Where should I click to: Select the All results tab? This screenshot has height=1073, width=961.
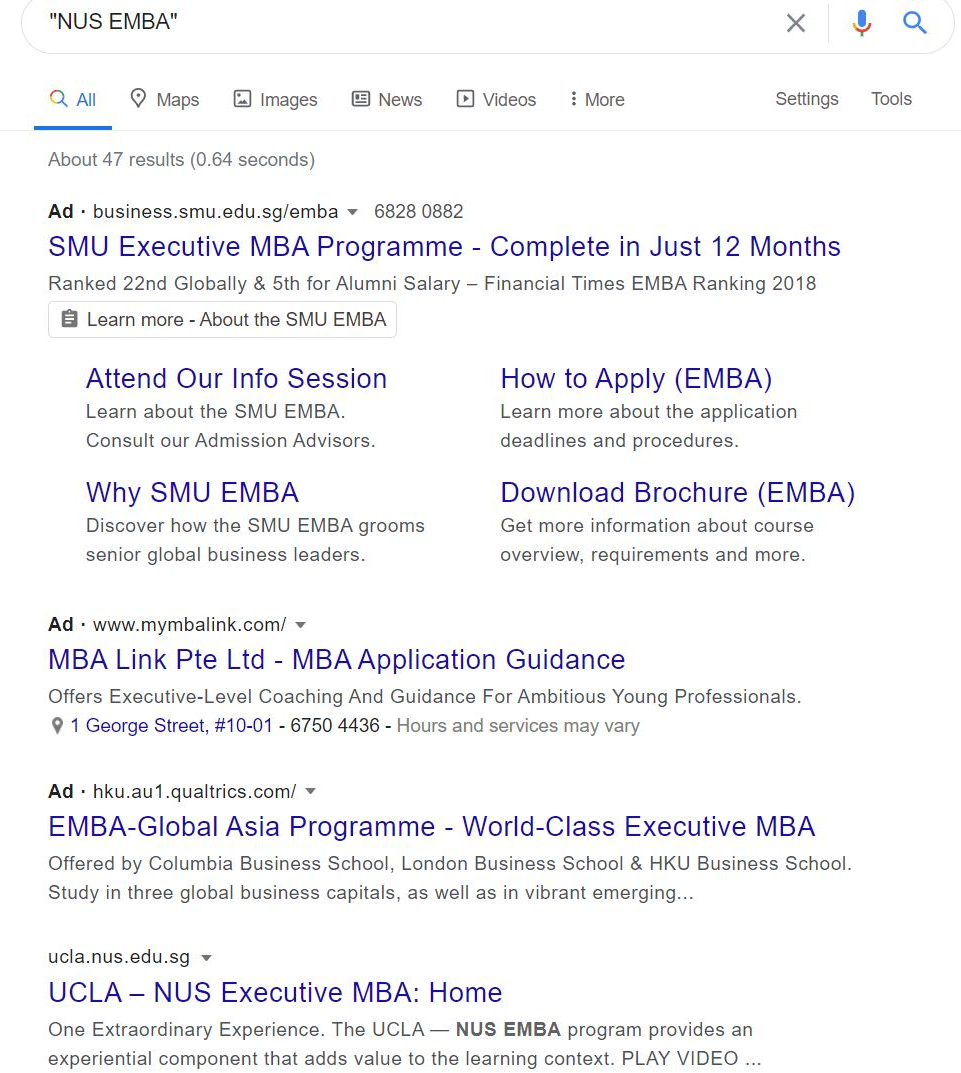pos(73,100)
